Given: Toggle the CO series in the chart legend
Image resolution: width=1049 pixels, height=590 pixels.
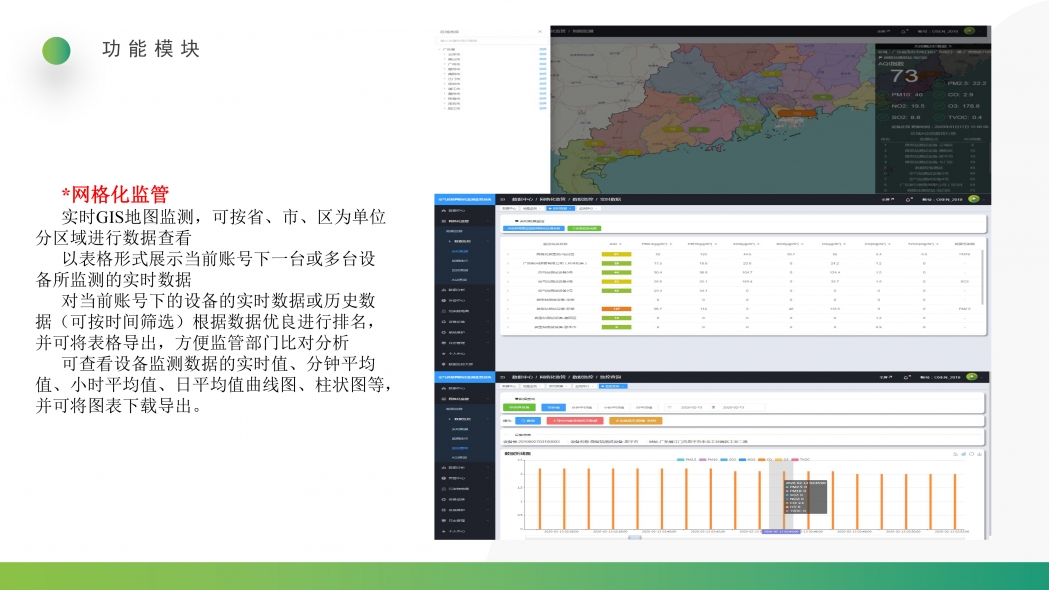Looking at the screenshot, I should click(764, 460).
